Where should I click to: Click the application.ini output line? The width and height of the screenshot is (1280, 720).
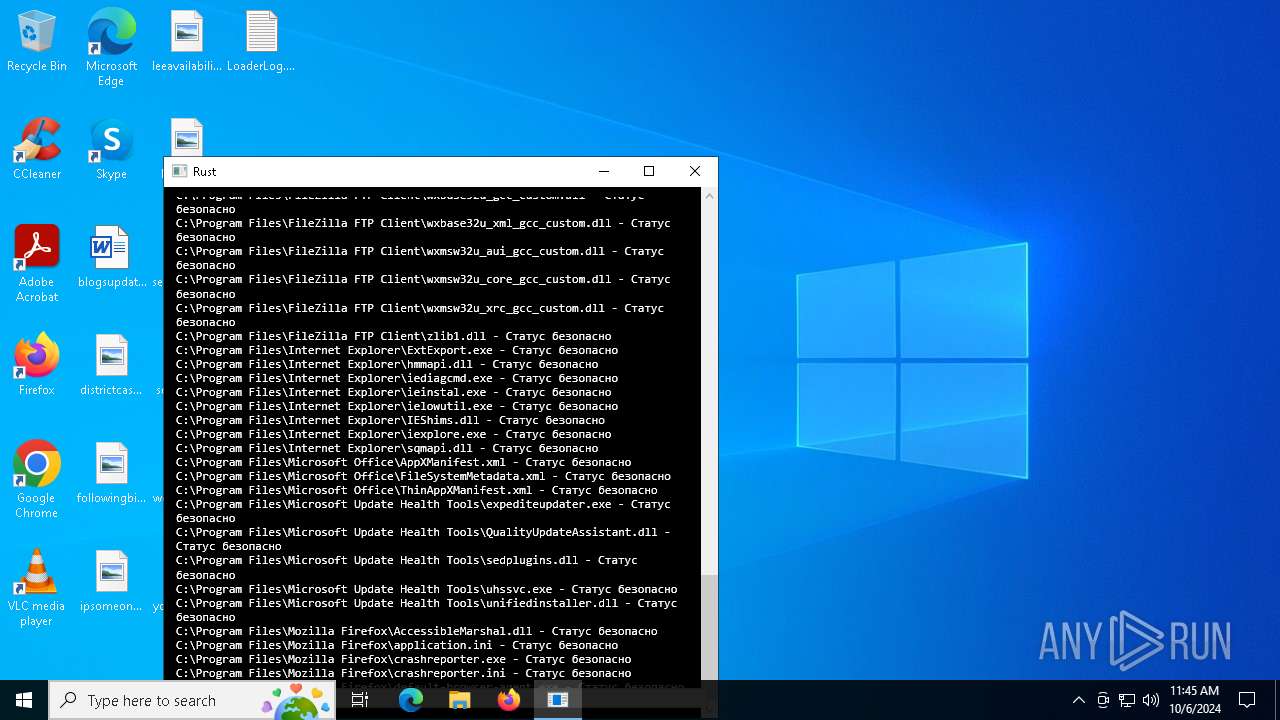click(x=397, y=645)
